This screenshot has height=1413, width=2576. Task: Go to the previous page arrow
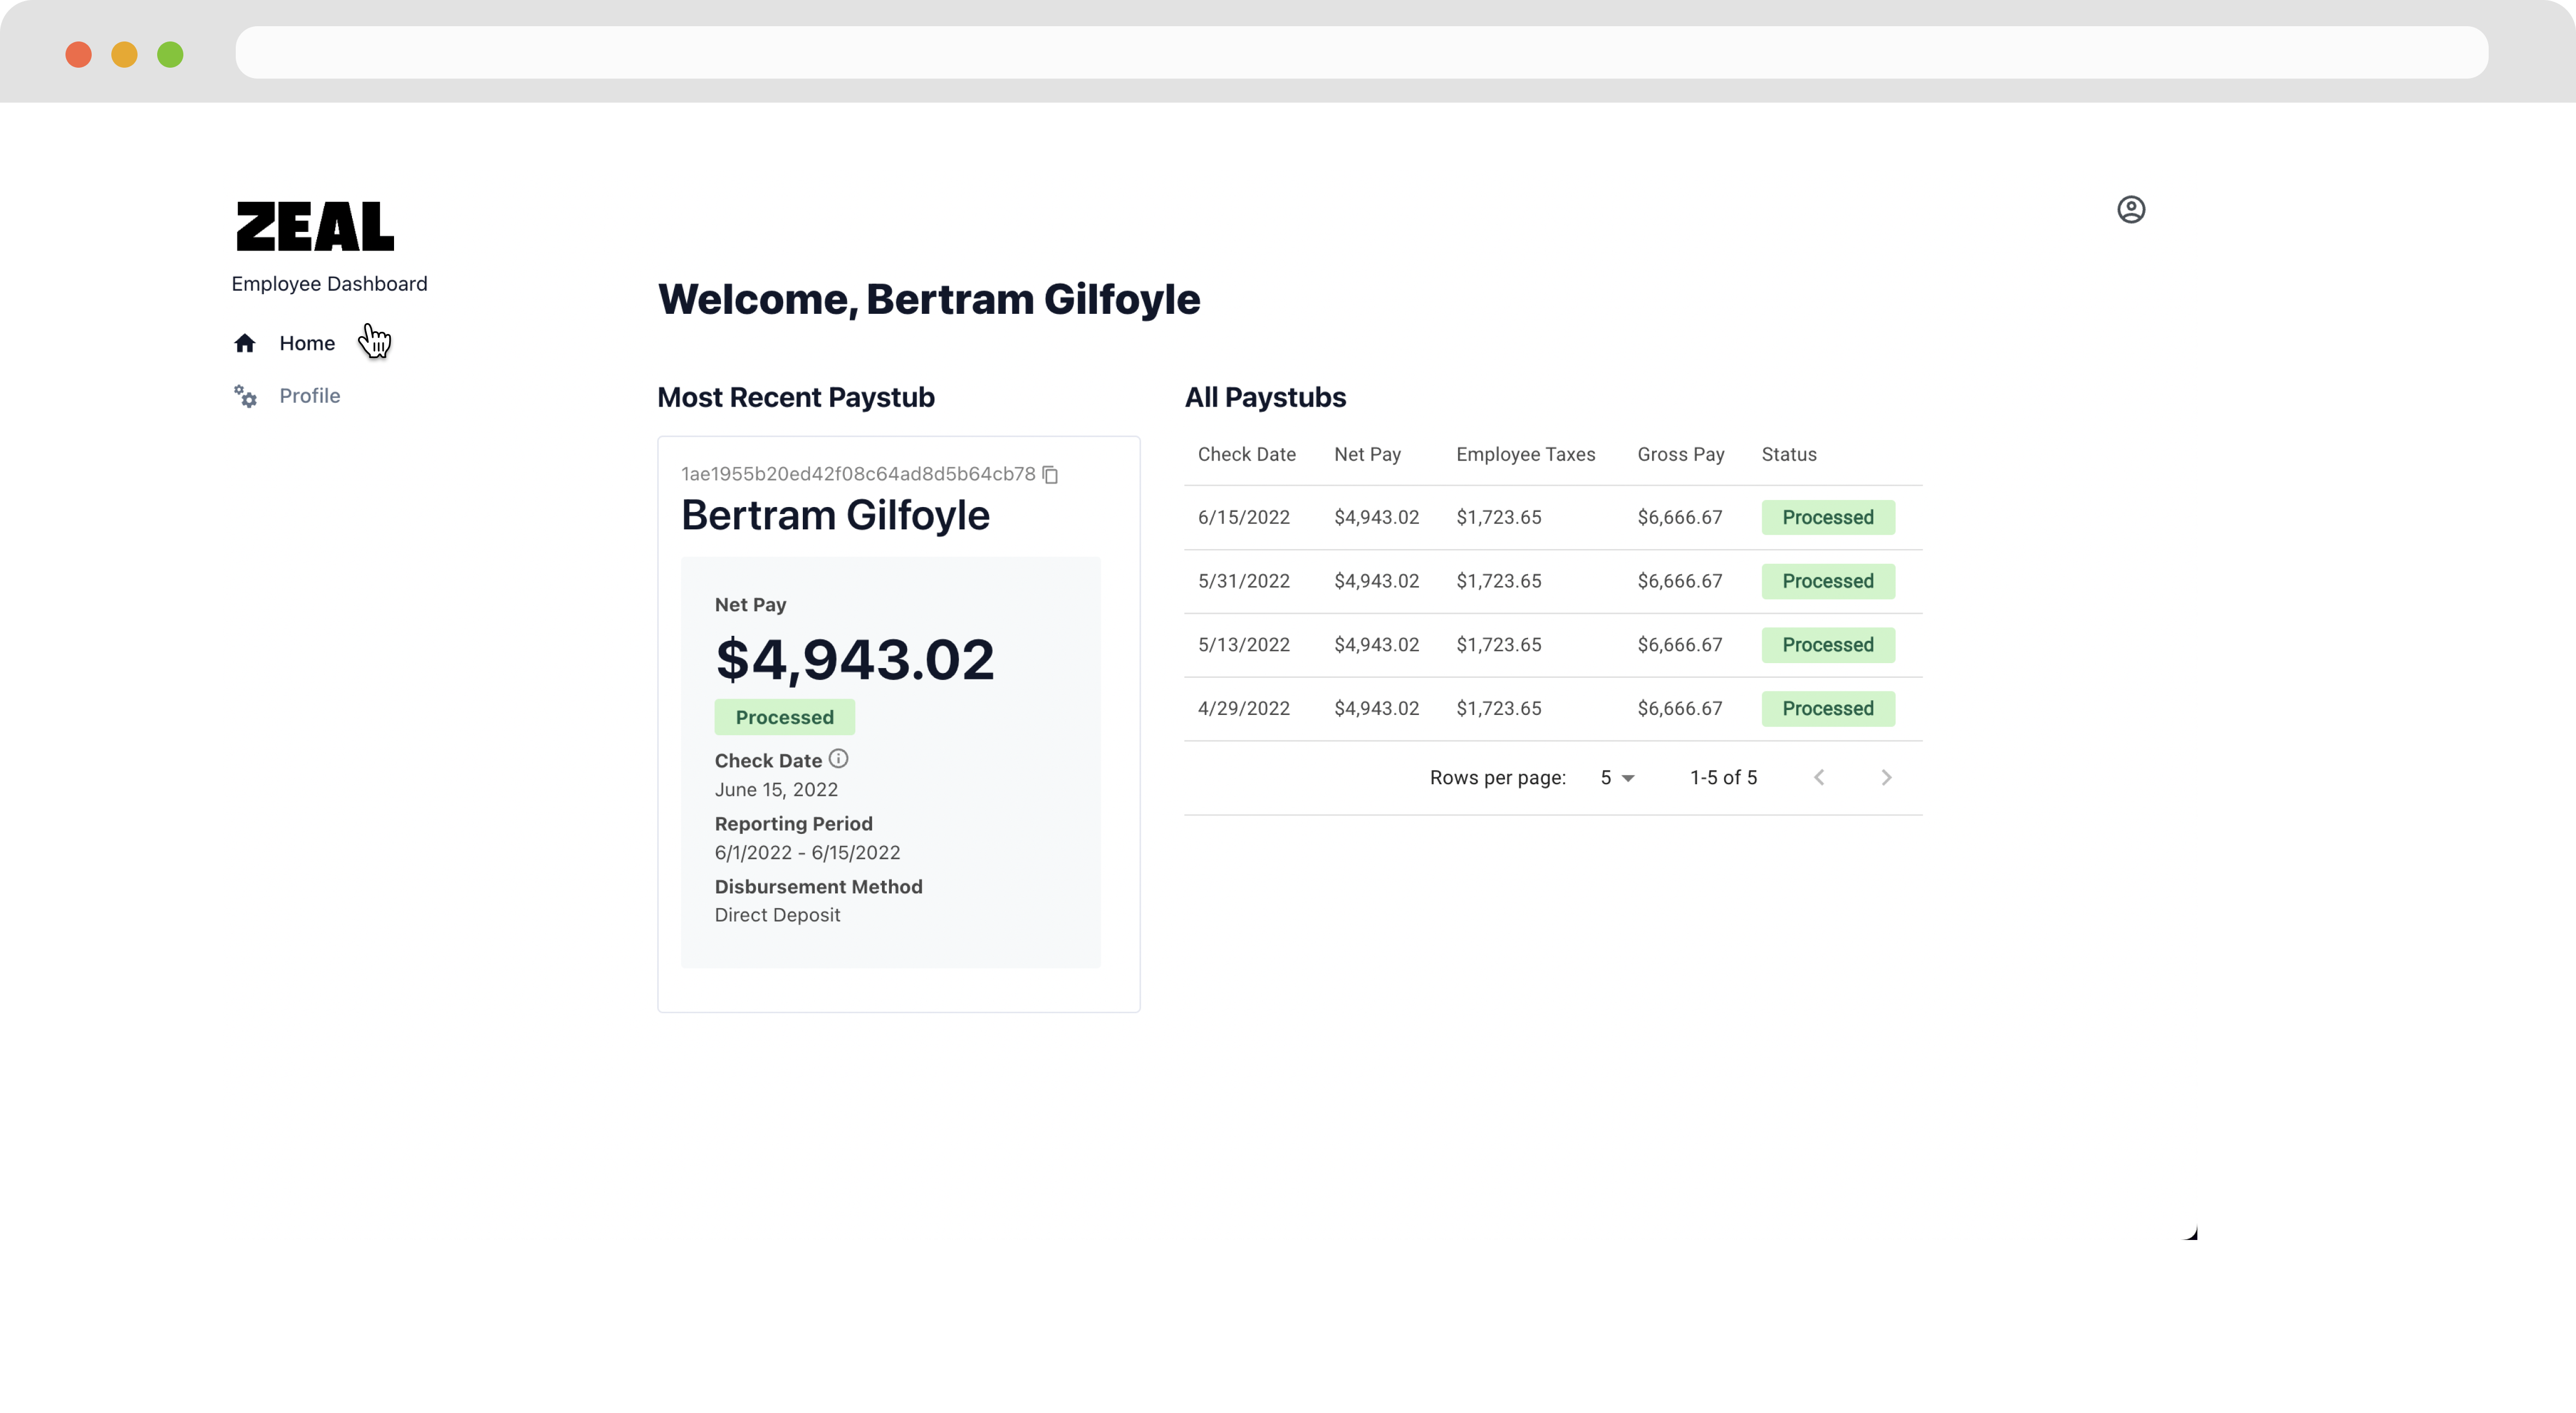[1819, 777]
